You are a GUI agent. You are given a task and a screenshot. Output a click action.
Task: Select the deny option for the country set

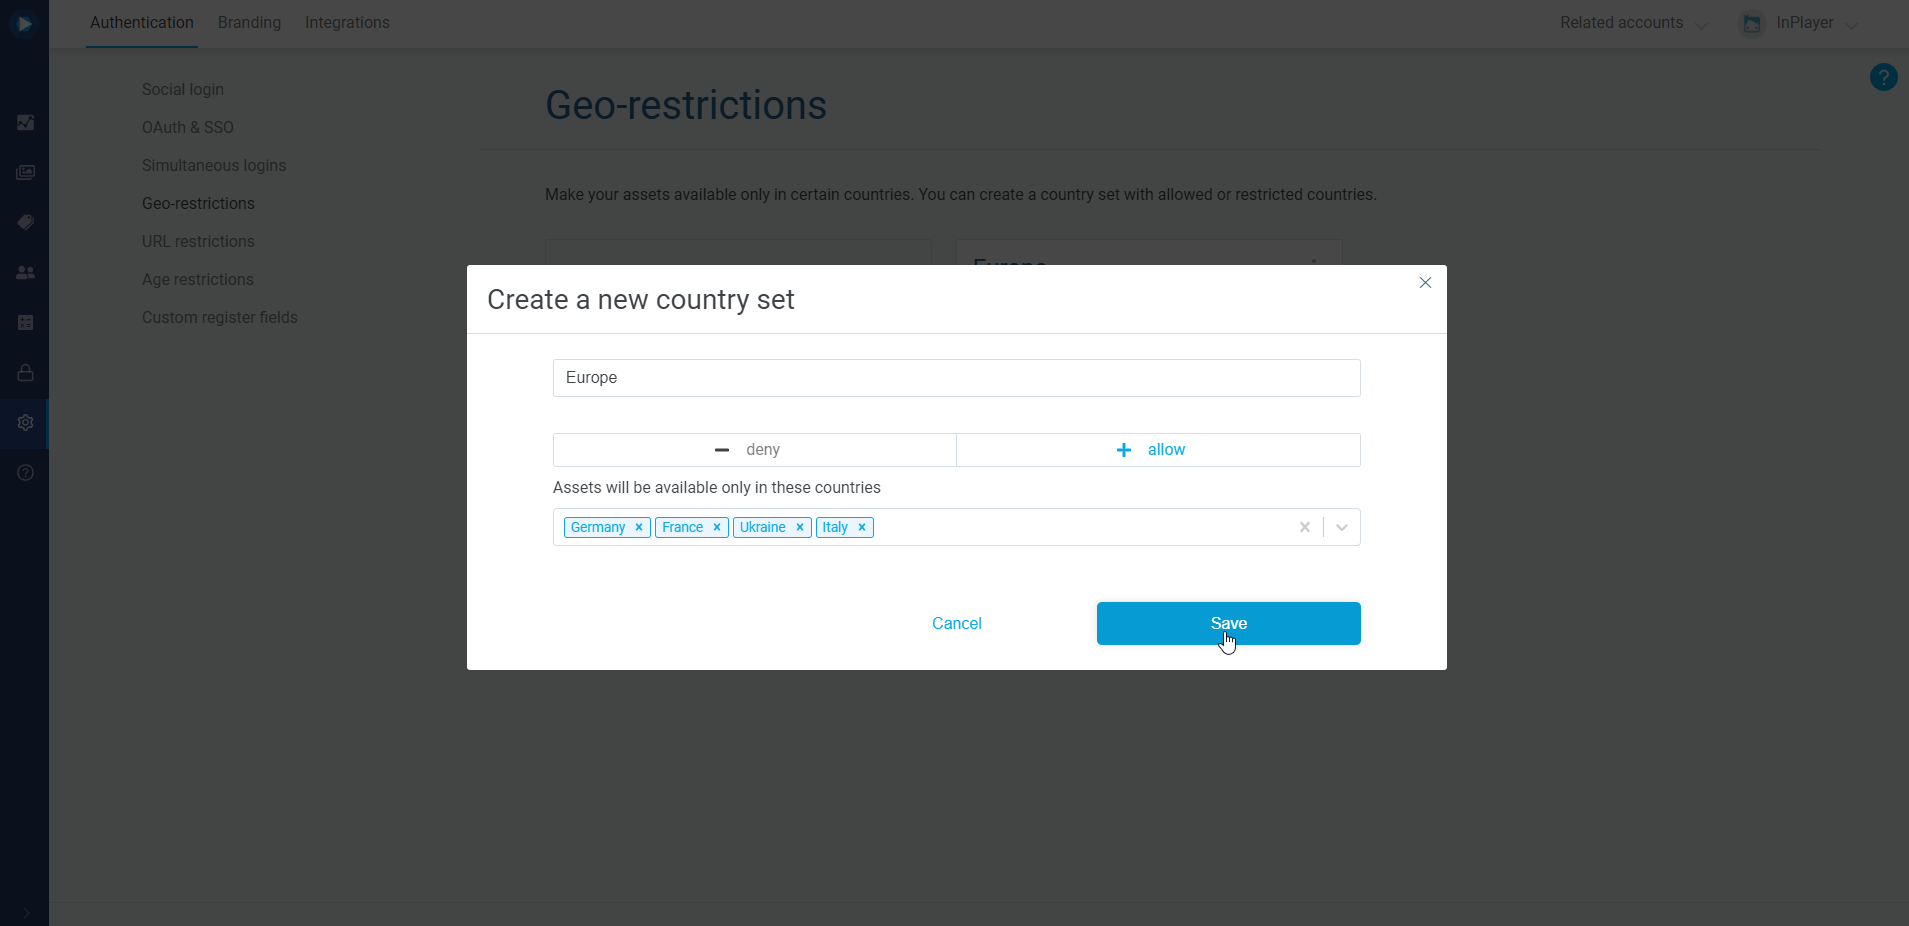coord(753,449)
